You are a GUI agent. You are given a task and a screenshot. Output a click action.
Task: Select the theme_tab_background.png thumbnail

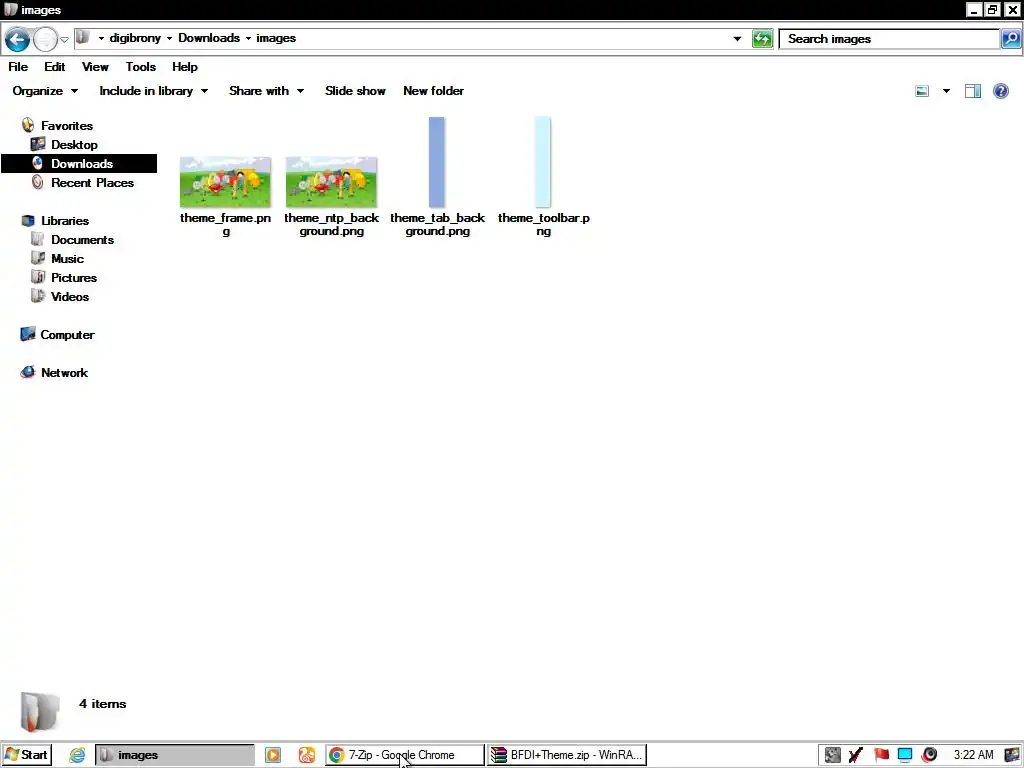[x=437, y=162]
